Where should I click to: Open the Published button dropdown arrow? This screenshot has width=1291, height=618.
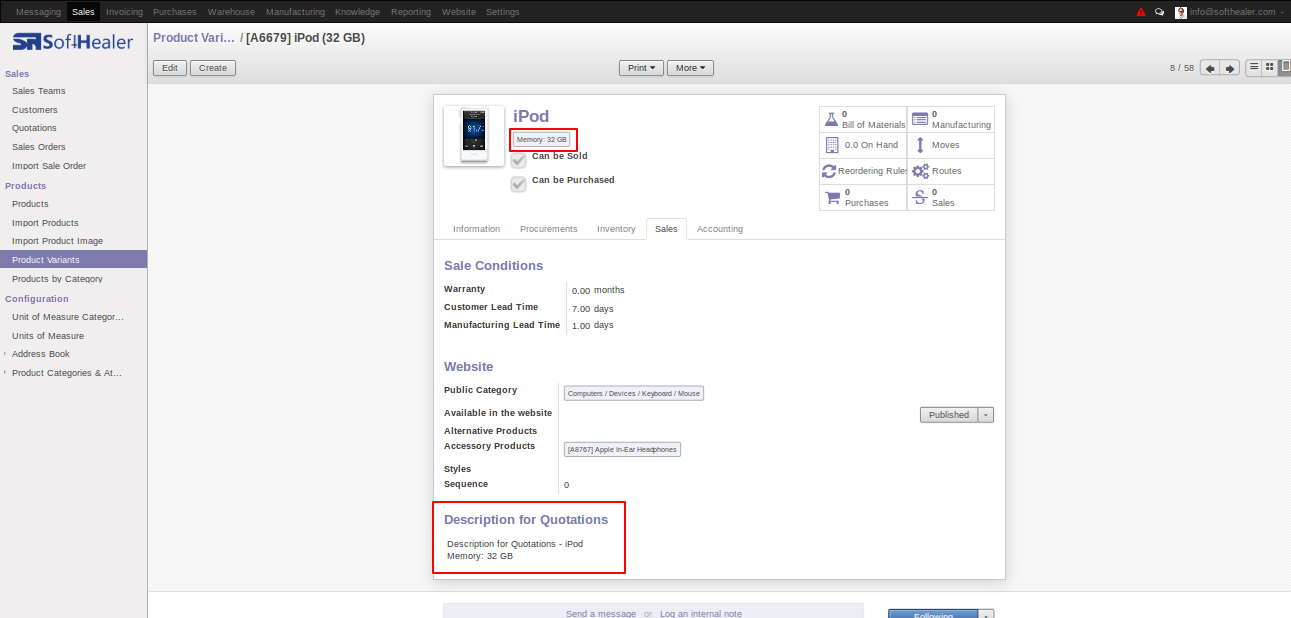tap(986, 414)
